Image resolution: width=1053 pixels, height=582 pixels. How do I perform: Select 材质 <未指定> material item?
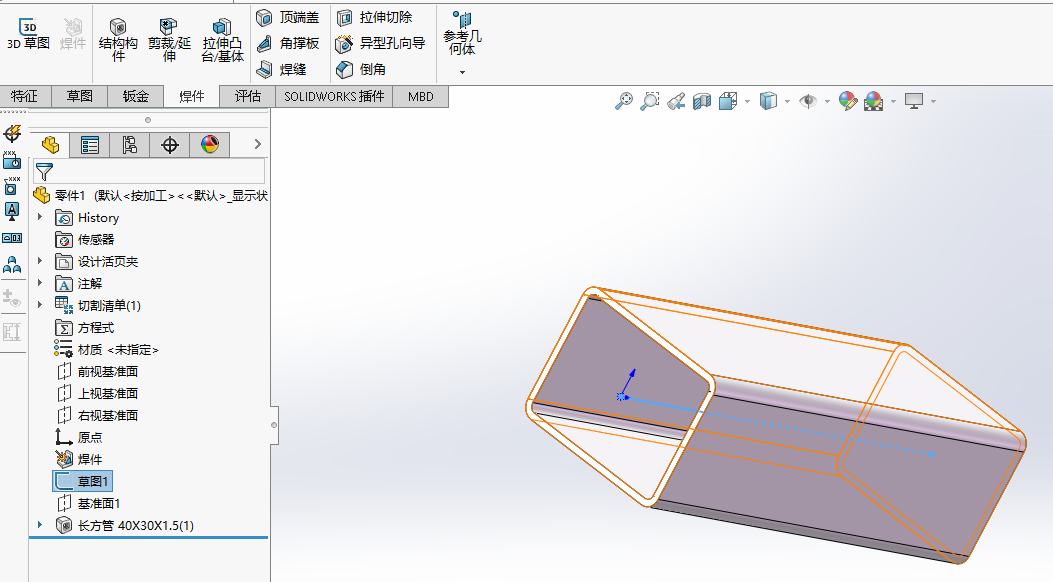point(107,350)
